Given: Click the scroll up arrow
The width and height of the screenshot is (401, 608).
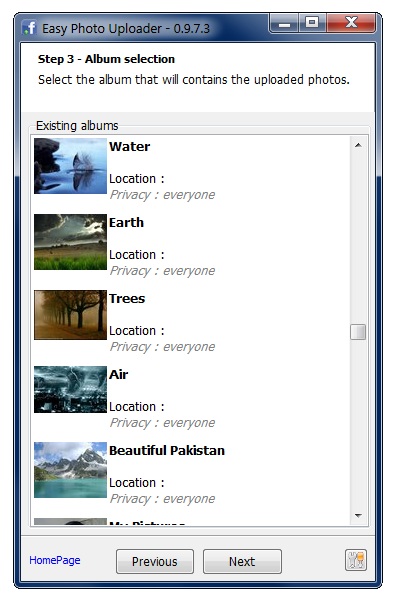Looking at the screenshot, I should (x=358, y=145).
